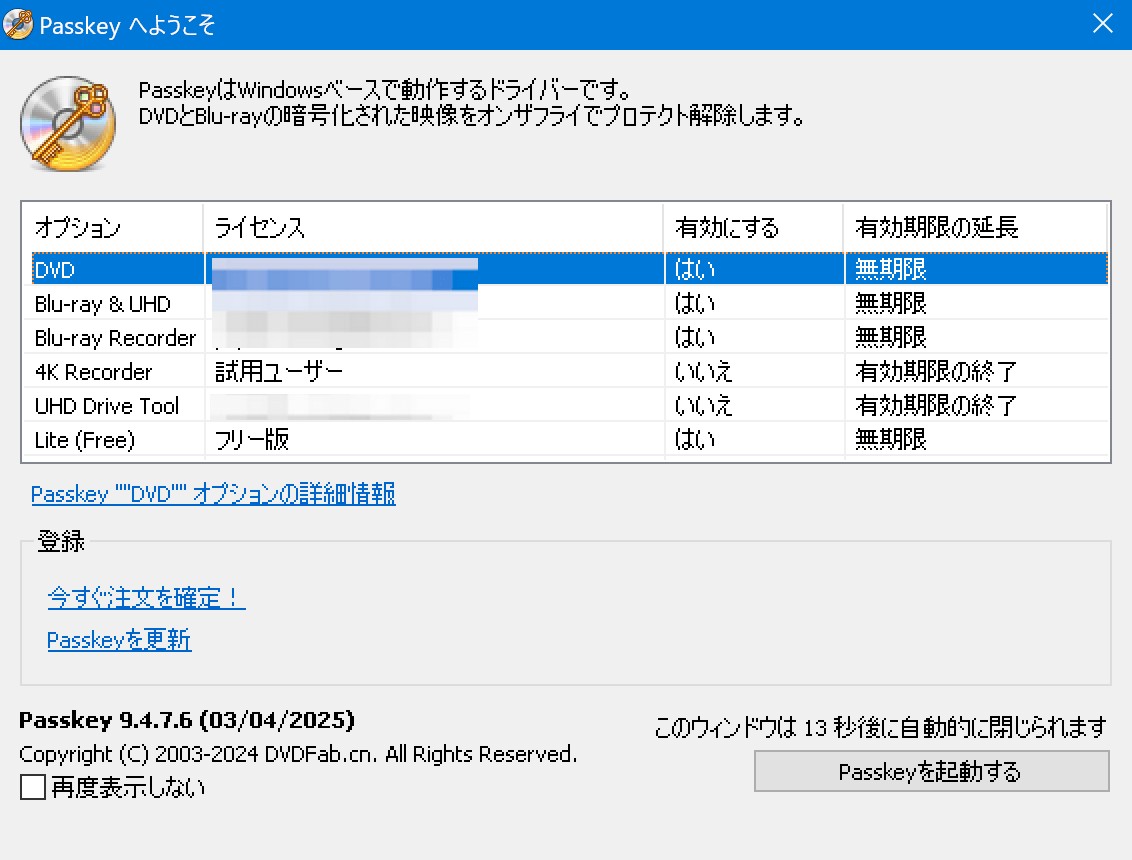The width and height of the screenshot is (1132, 860).
Task: Select the Blu-ray Recorder option row
Action: click(x=570, y=337)
